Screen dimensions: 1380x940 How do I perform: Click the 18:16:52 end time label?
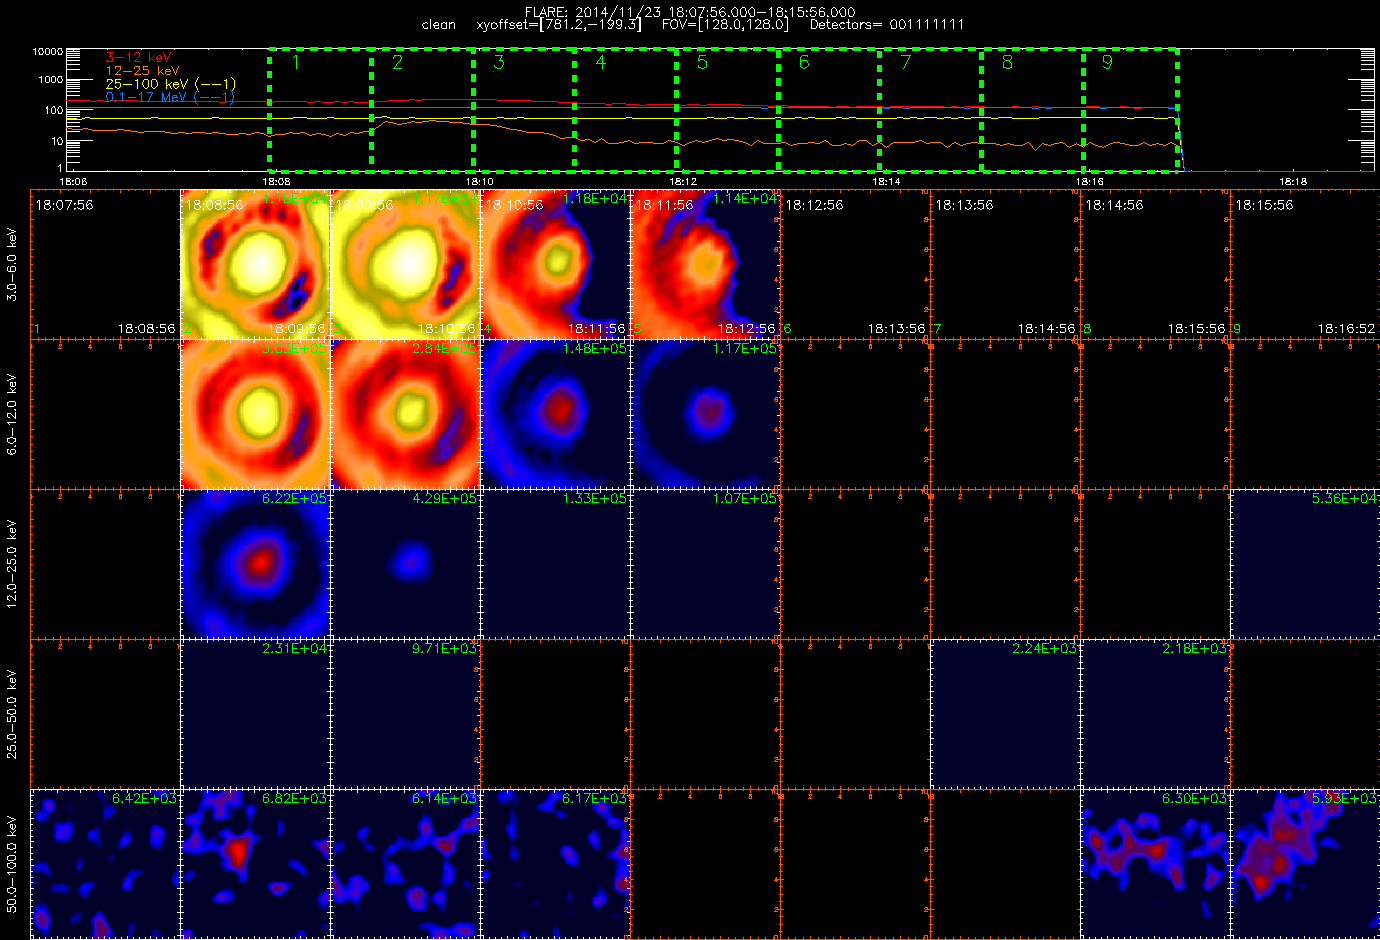(x=1346, y=328)
